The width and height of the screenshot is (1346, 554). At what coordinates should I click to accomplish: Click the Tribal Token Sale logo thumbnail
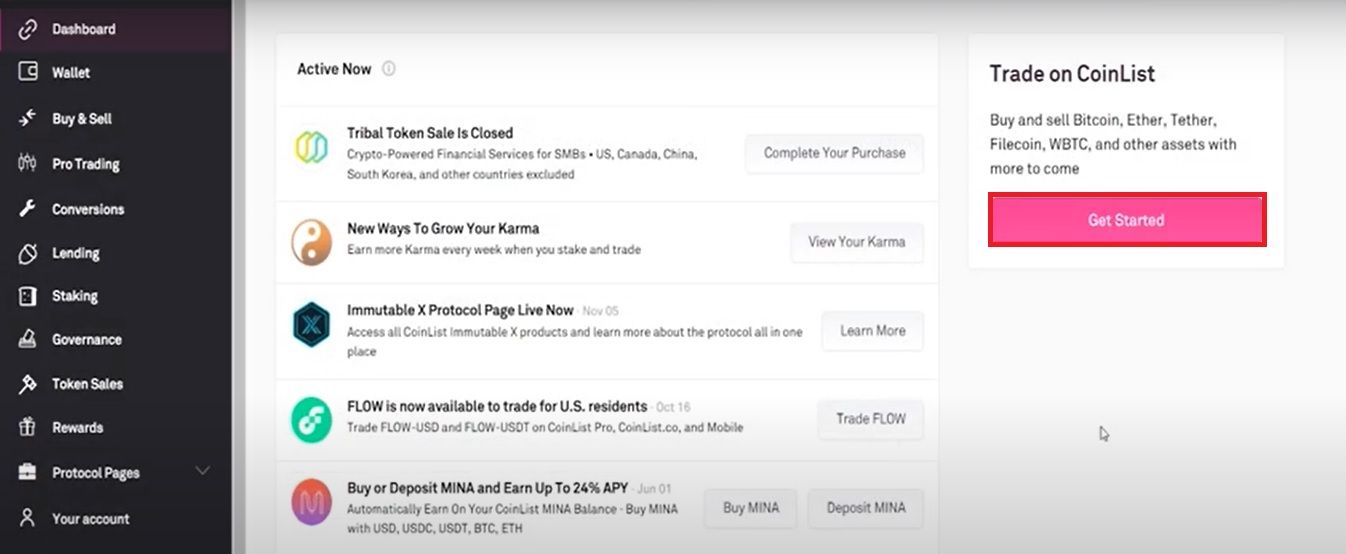(311, 147)
